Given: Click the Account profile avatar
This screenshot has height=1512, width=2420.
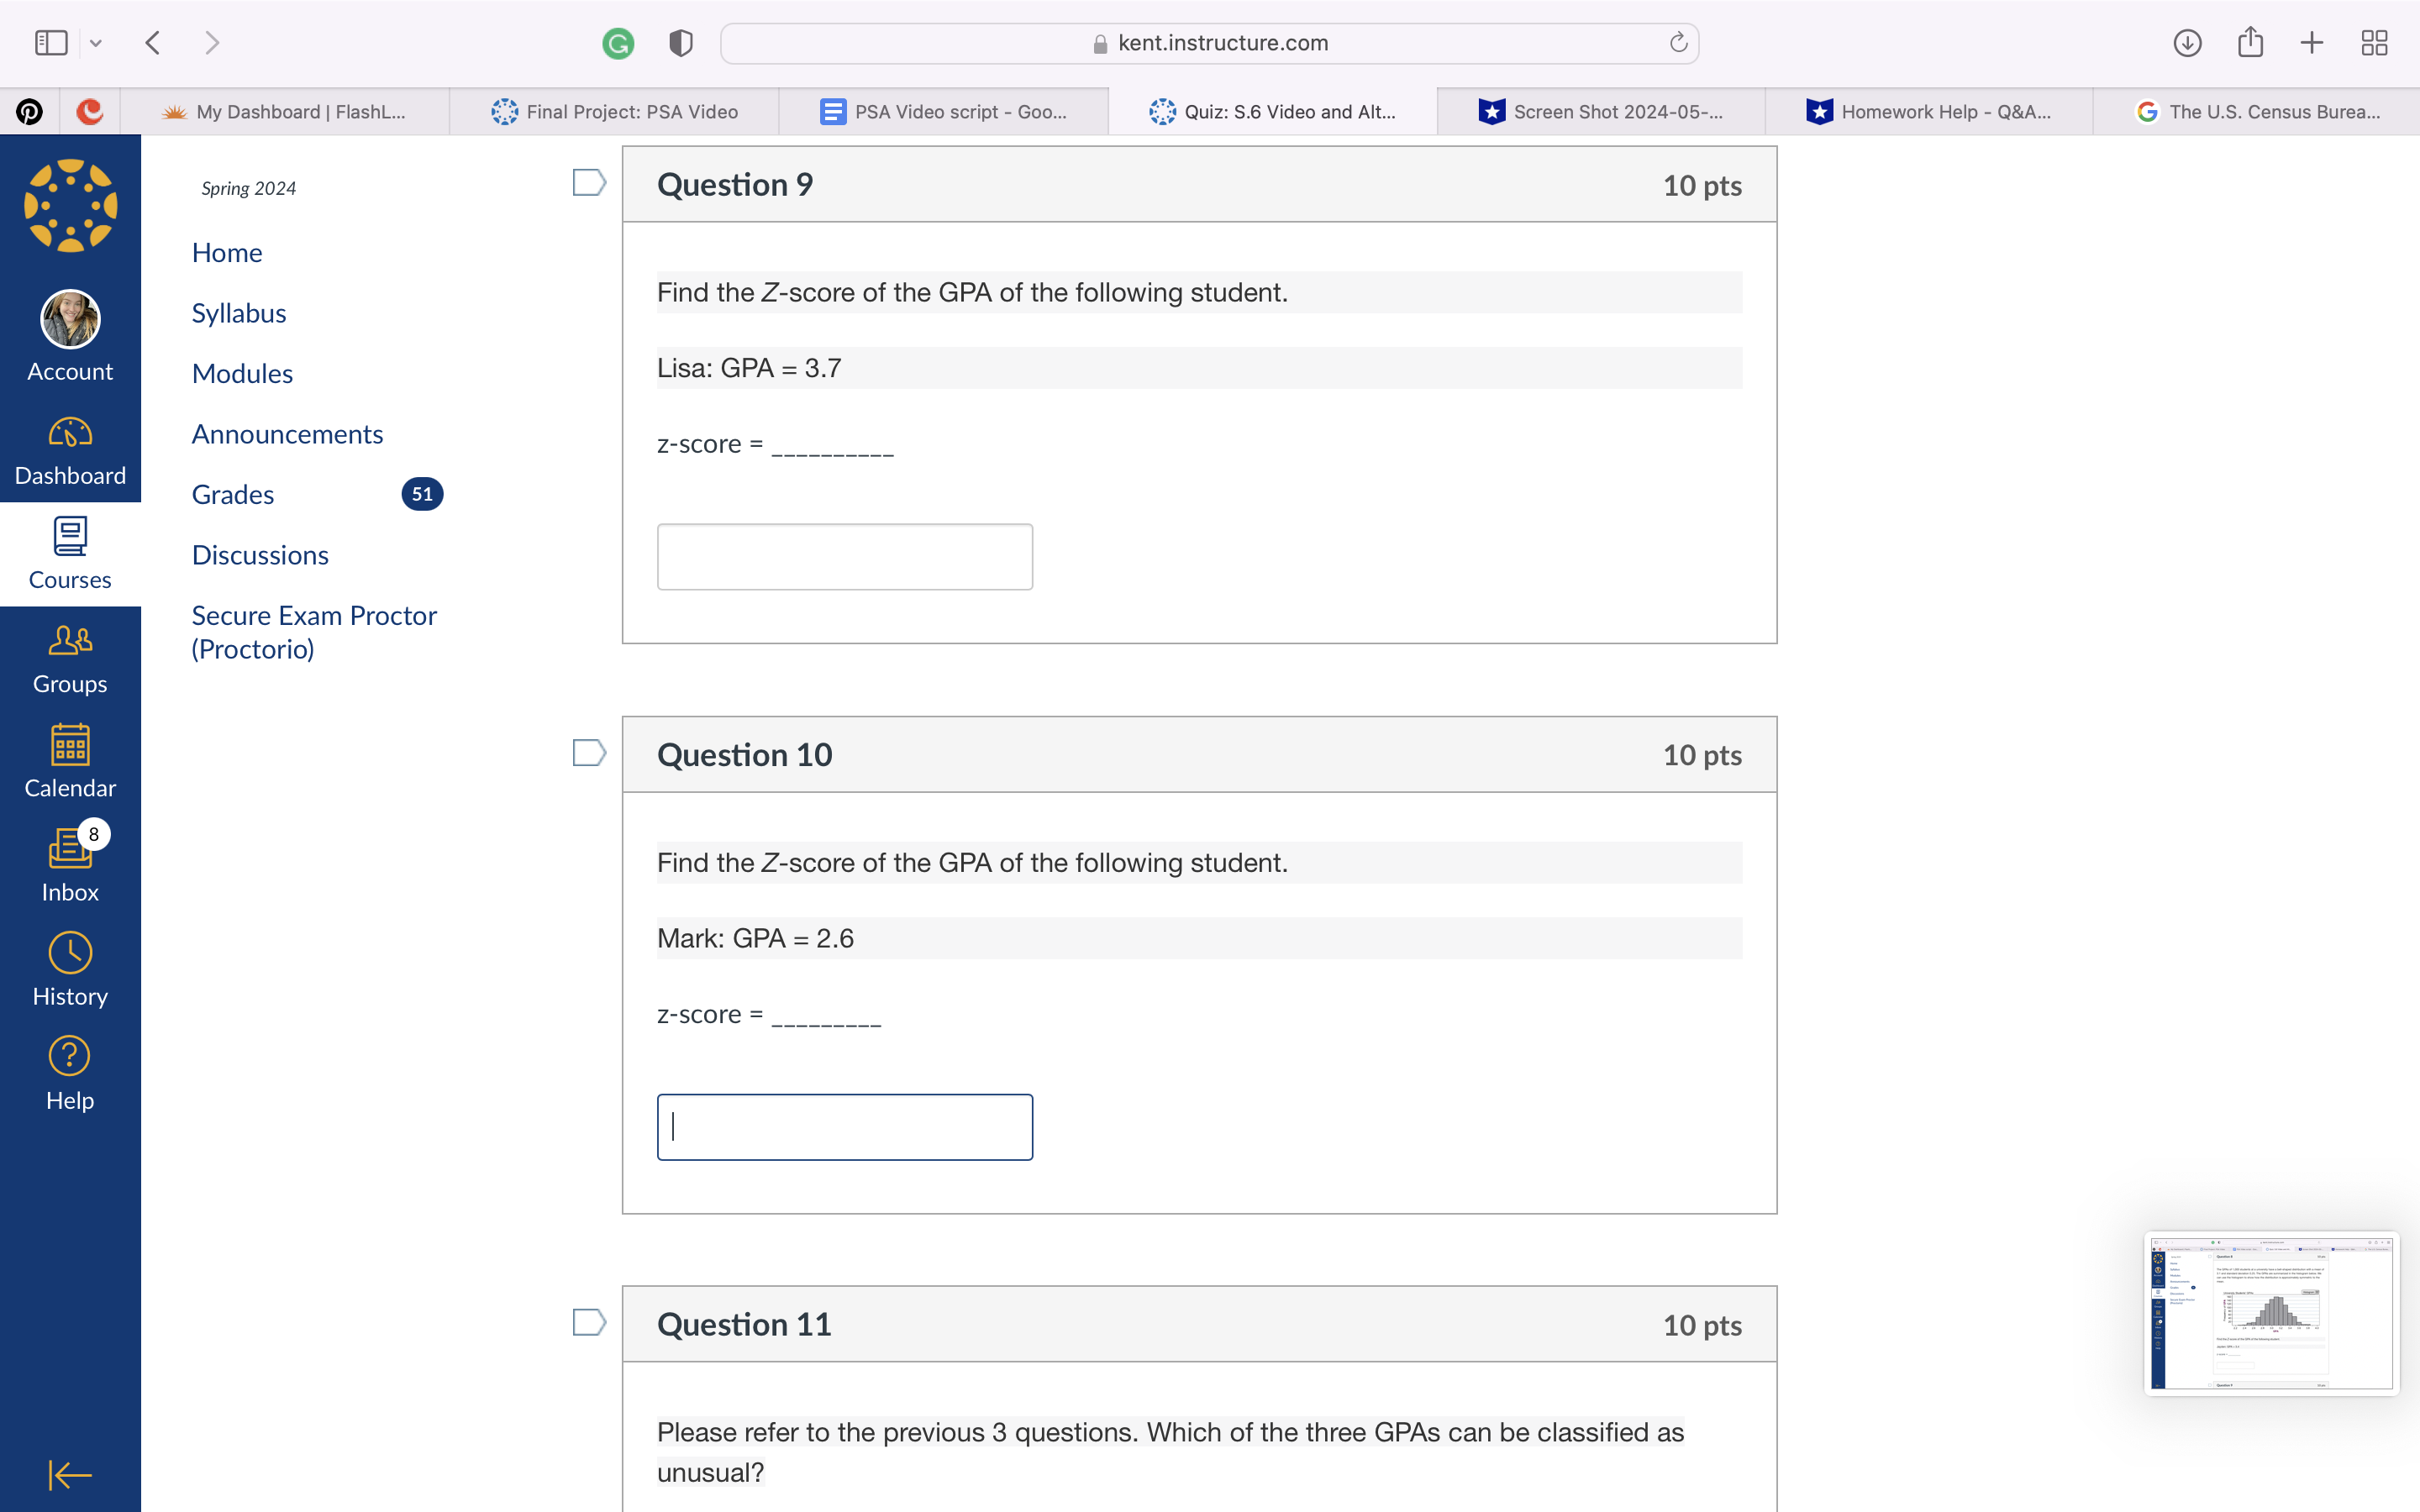Looking at the screenshot, I should (x=70, y=320).
